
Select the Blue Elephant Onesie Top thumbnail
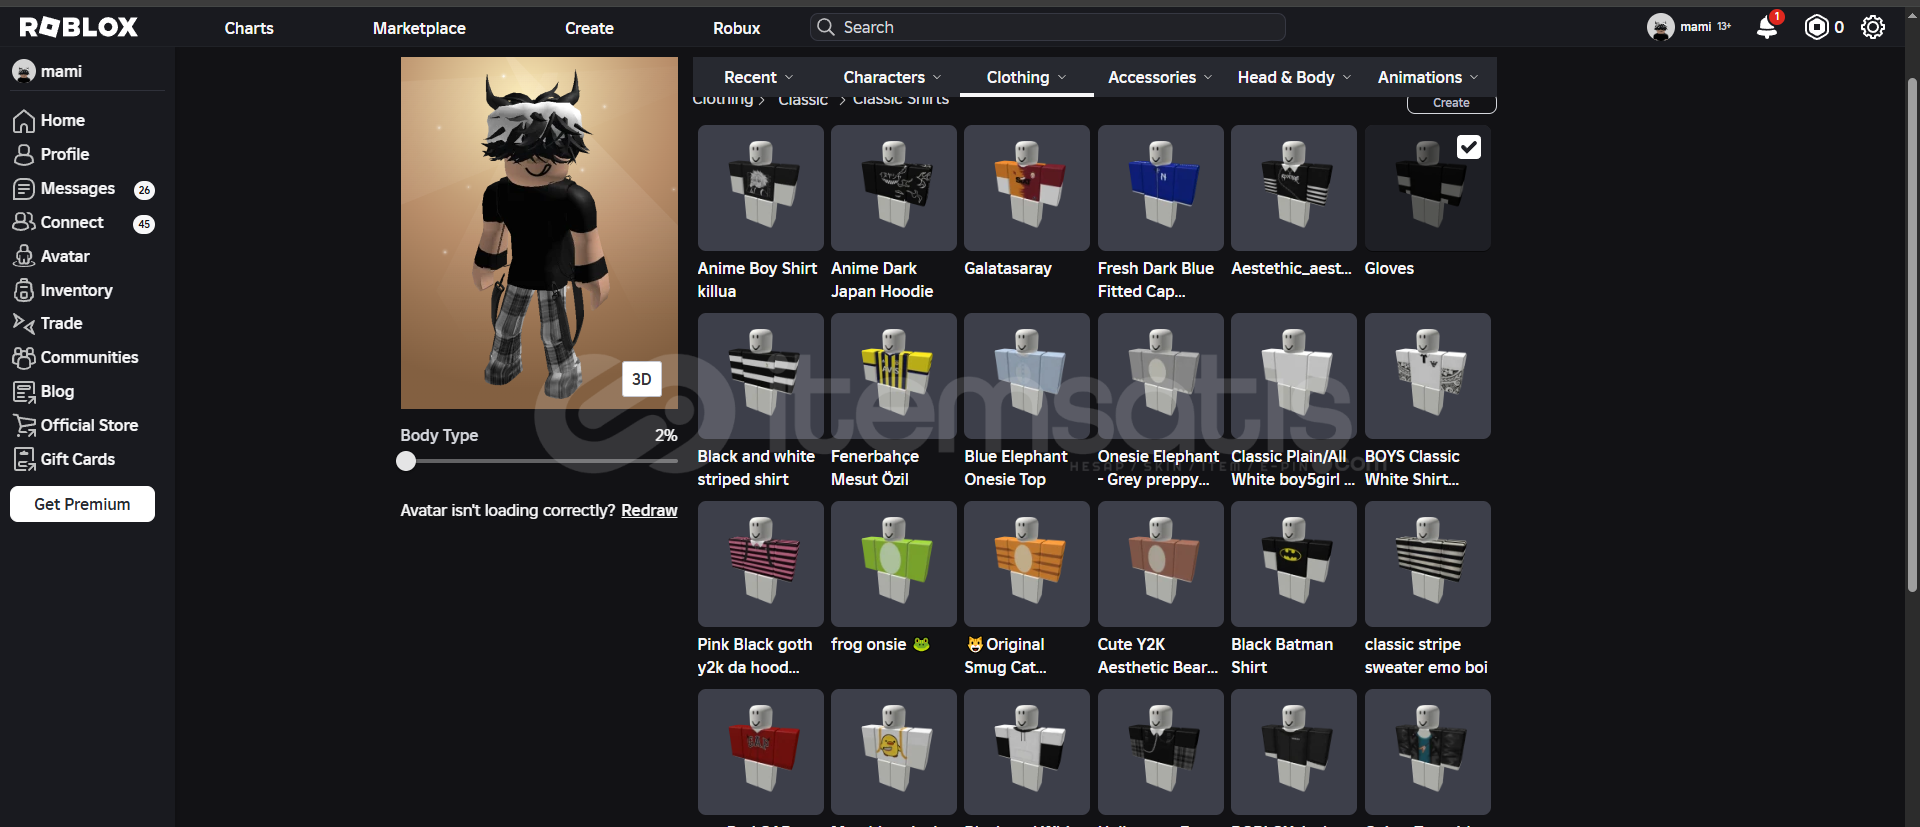point(1027,376)
